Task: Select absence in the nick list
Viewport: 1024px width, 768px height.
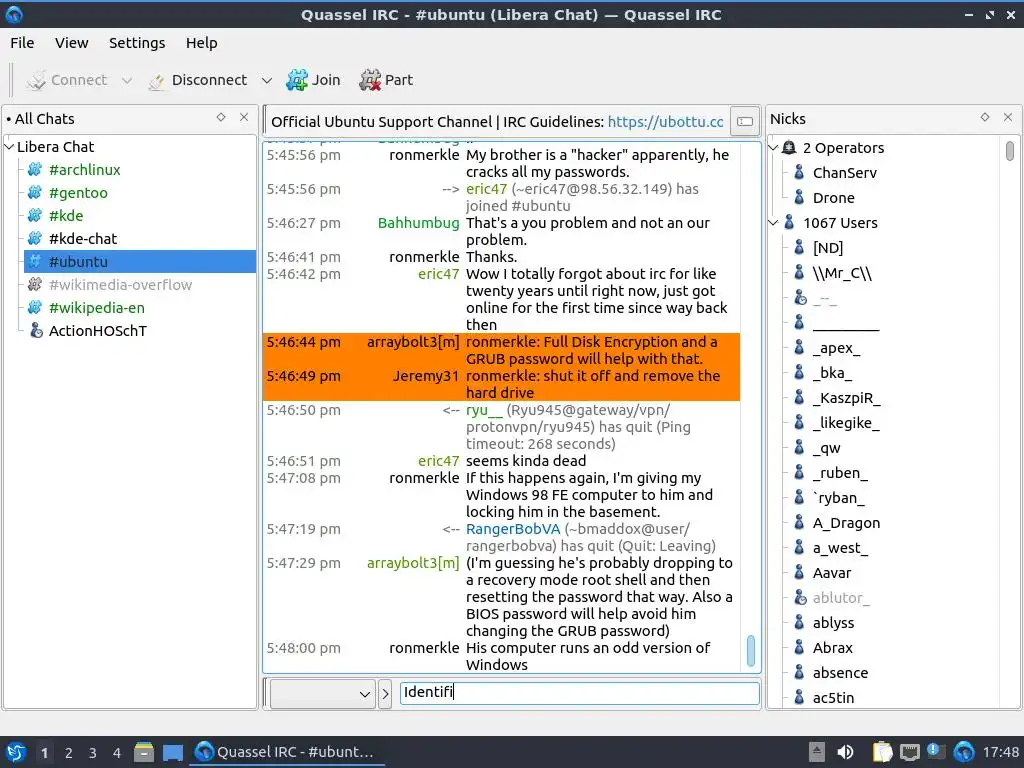Action: tap(840, 673)
